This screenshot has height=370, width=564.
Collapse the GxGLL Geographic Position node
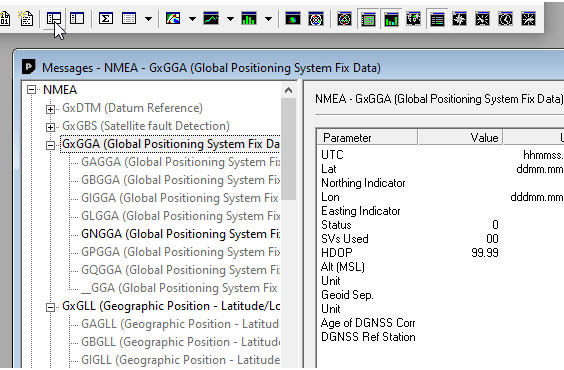click(x=50, y=307)
